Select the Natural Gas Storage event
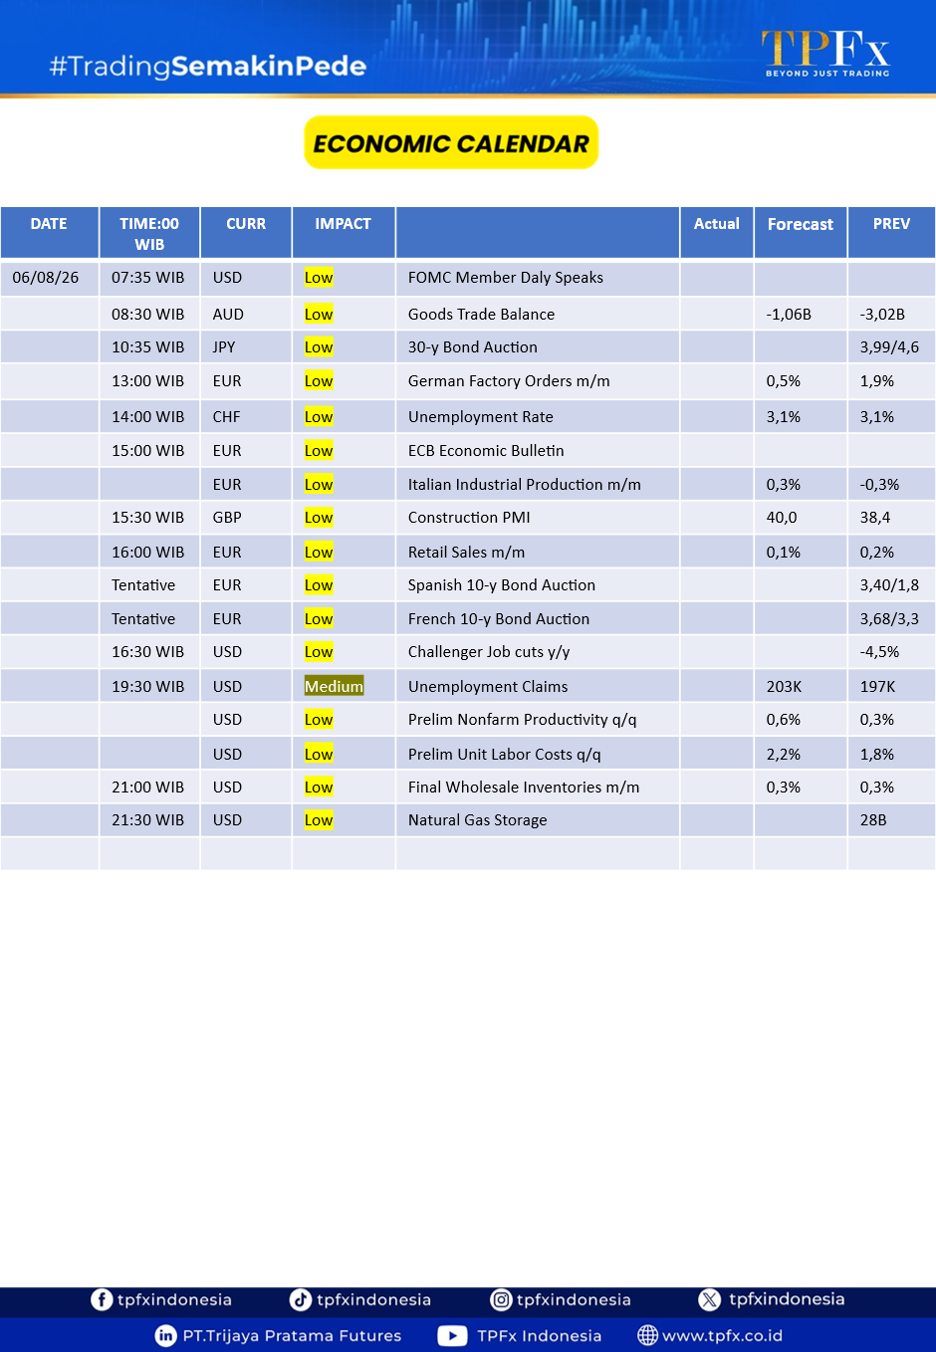936x1352 pixels. [x=477, y=820]
